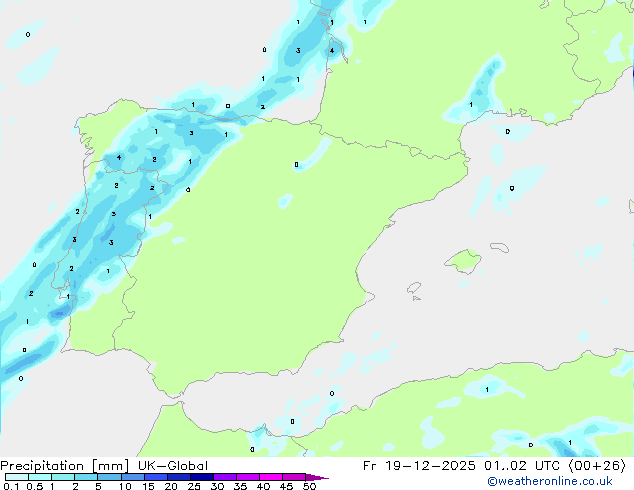Click the '40' legend scale label

263,486
